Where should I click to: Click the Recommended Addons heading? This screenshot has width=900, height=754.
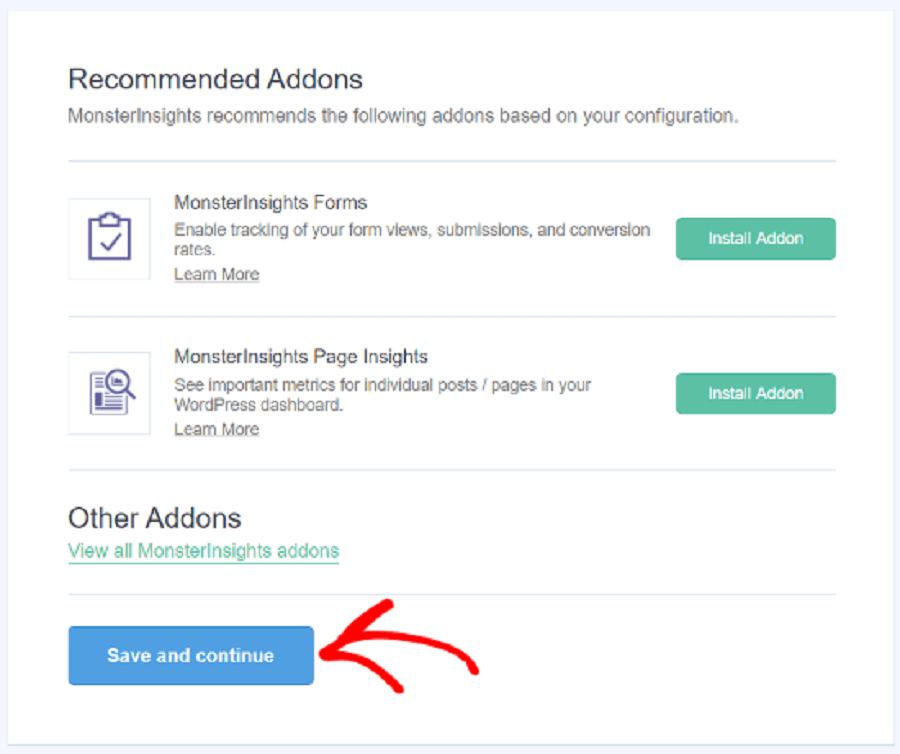pos(215,79)
